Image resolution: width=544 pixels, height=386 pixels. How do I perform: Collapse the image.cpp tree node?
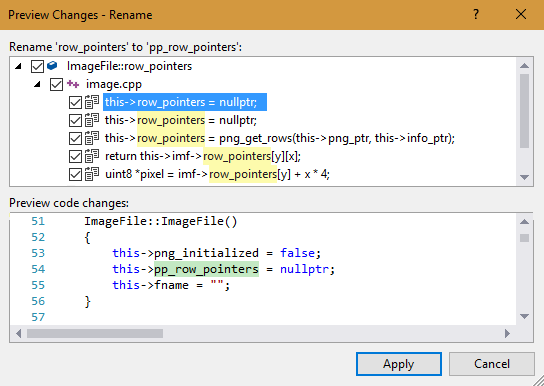(x=37, y=84)
